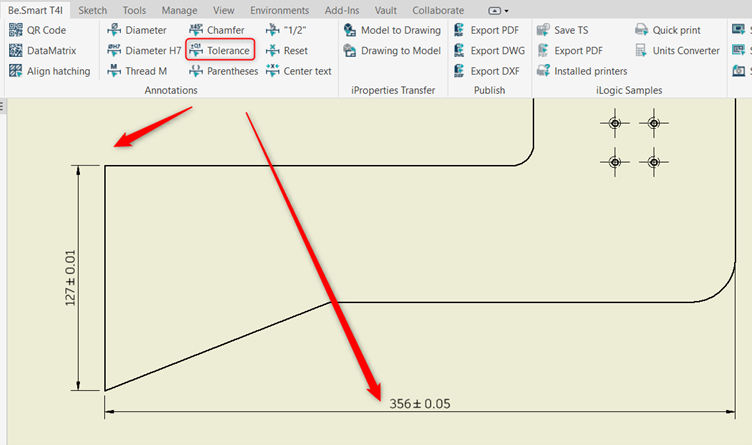Click the Model to Drawing icon
Viewport: 752px width, 445px height.
point(350,30)
